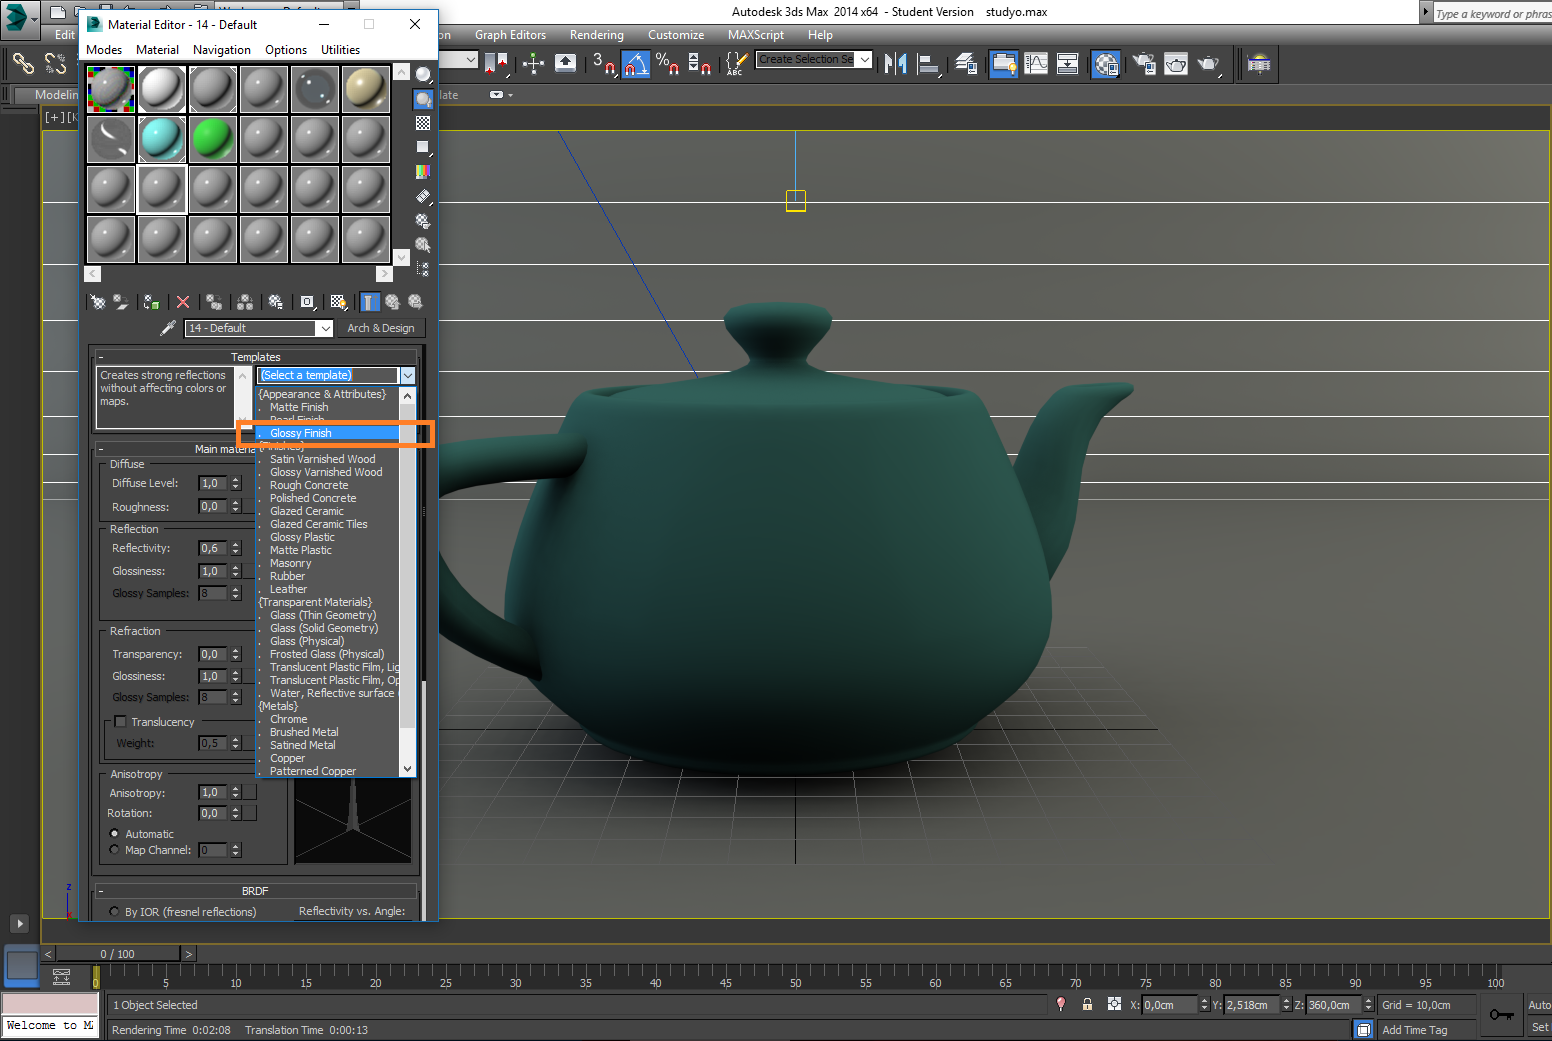Toggle Percent Snap in main toolbar

click(667, 64)
